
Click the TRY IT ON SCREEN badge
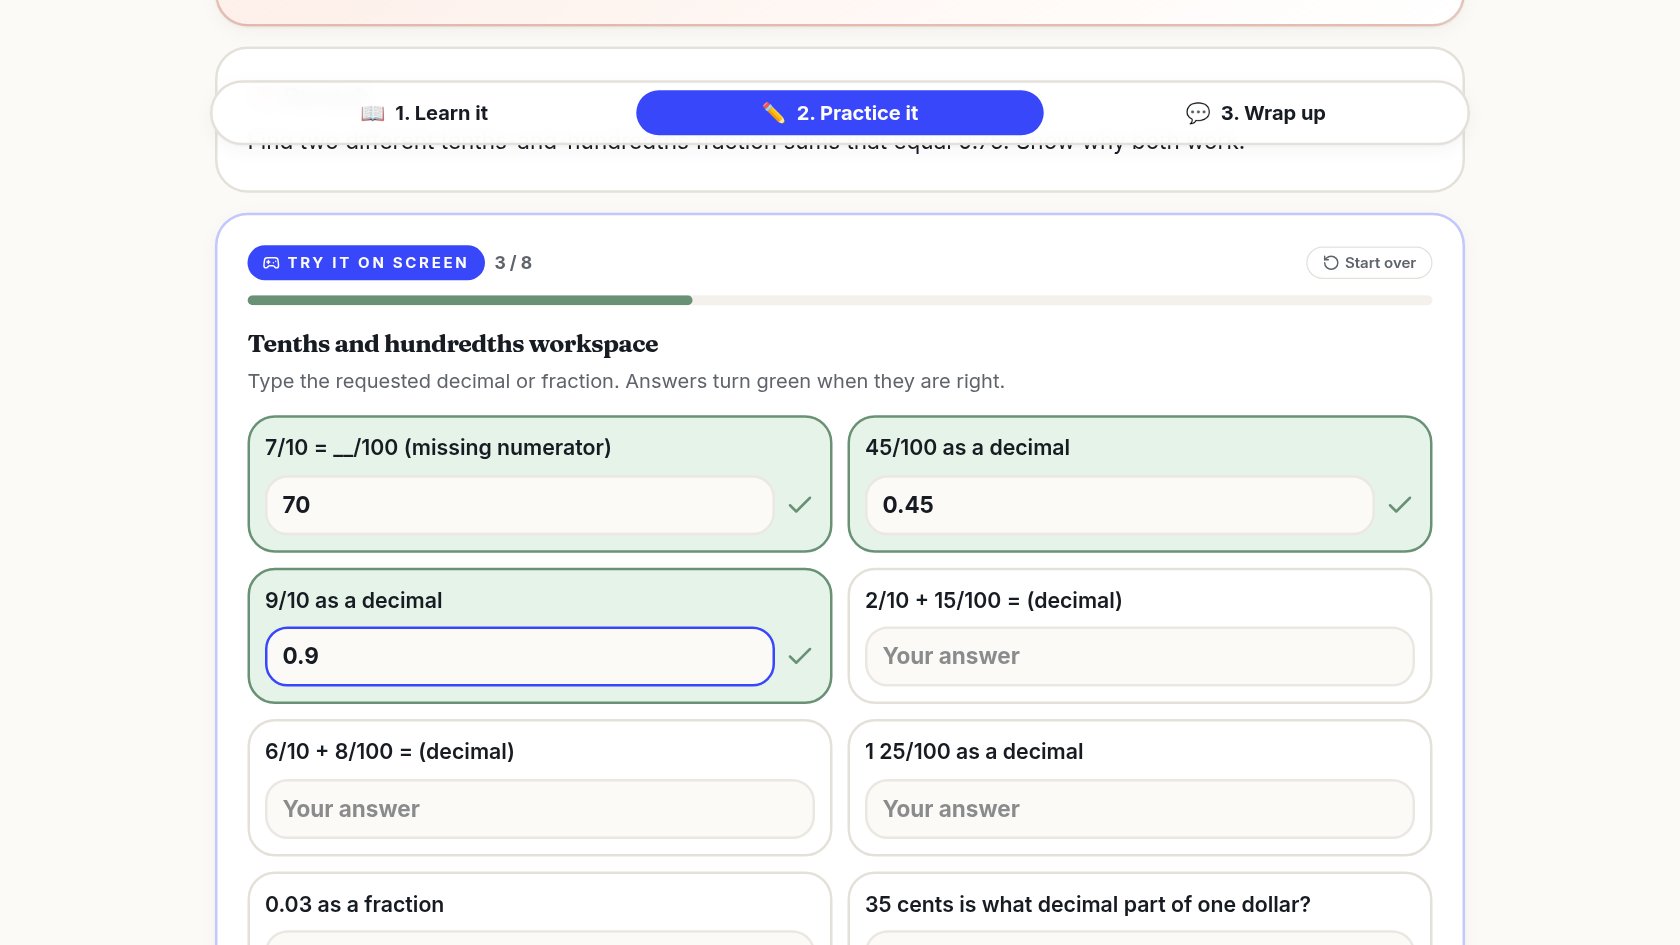click(x=366, y=263)
